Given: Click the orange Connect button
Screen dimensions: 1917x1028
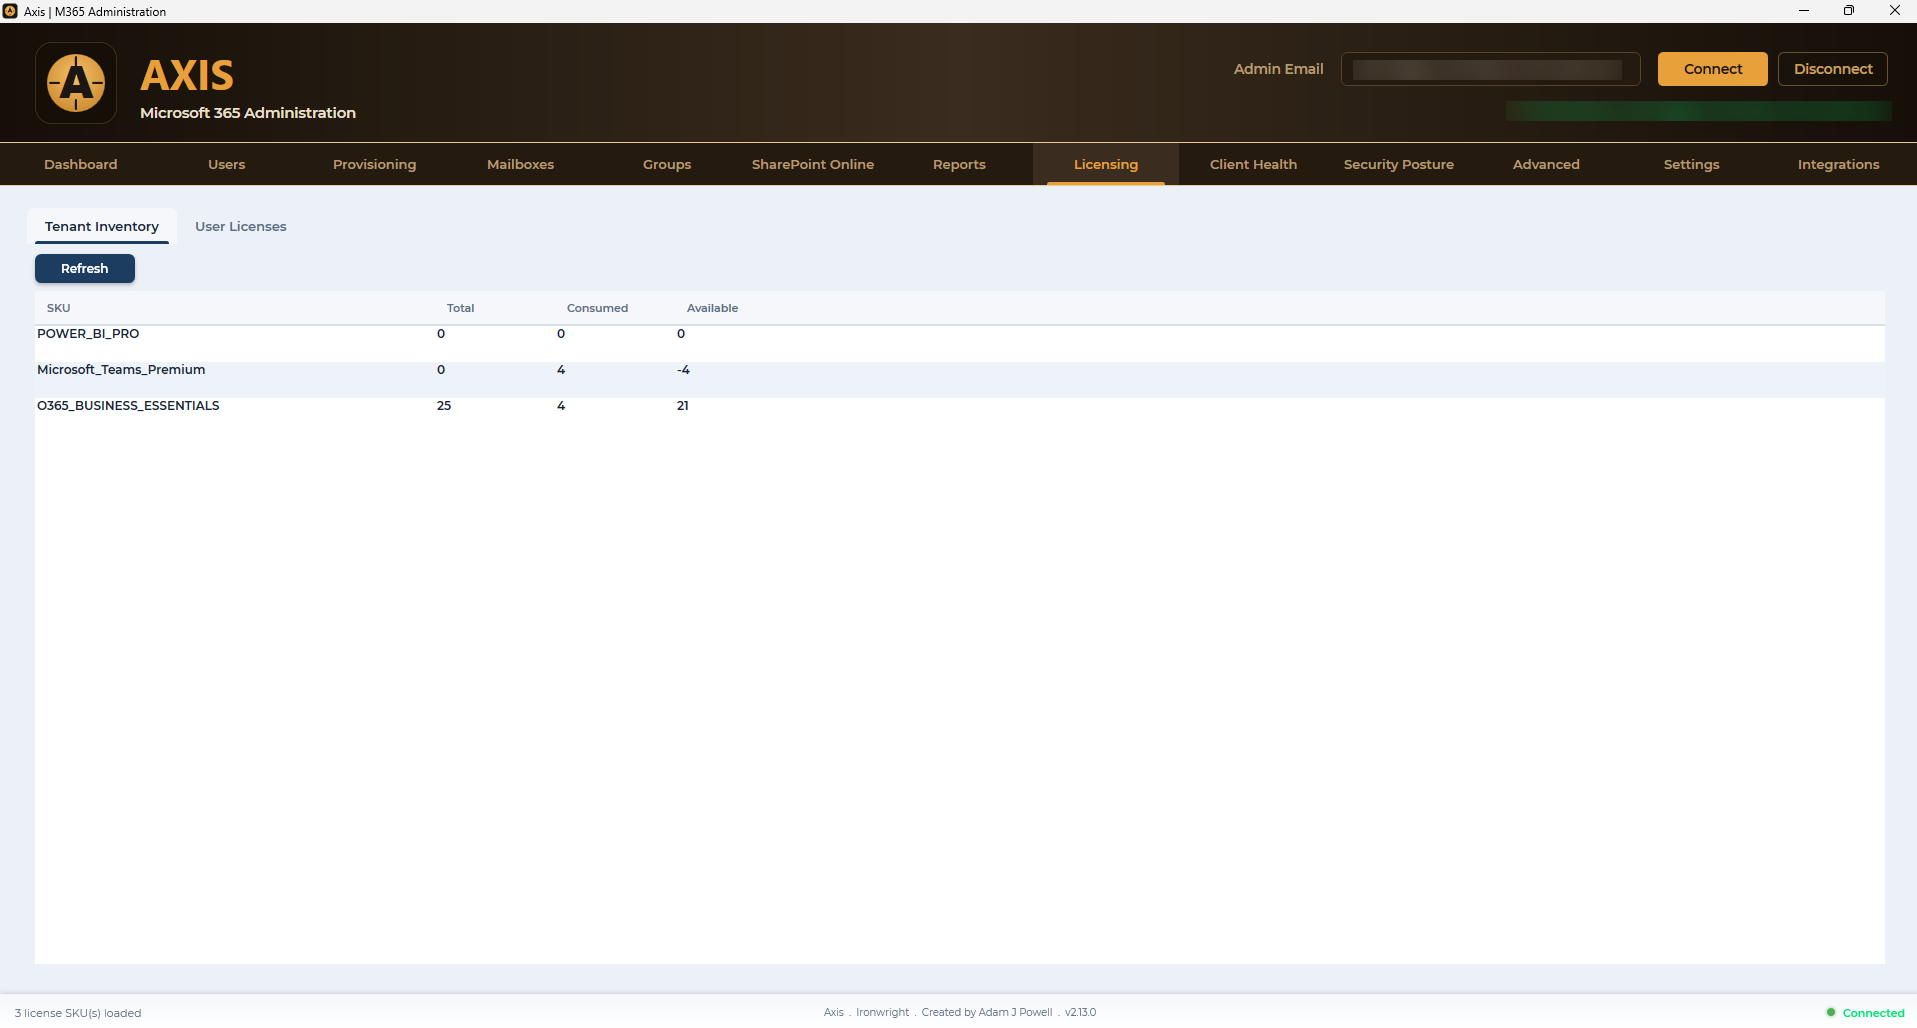Looking at the screenshot, I should tap(1713, 69).
